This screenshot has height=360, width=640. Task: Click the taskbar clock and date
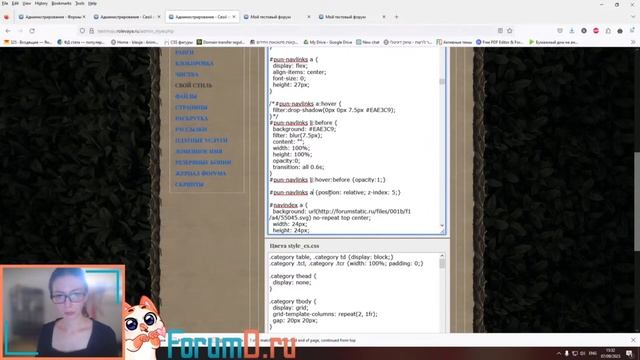coord(611,353)
